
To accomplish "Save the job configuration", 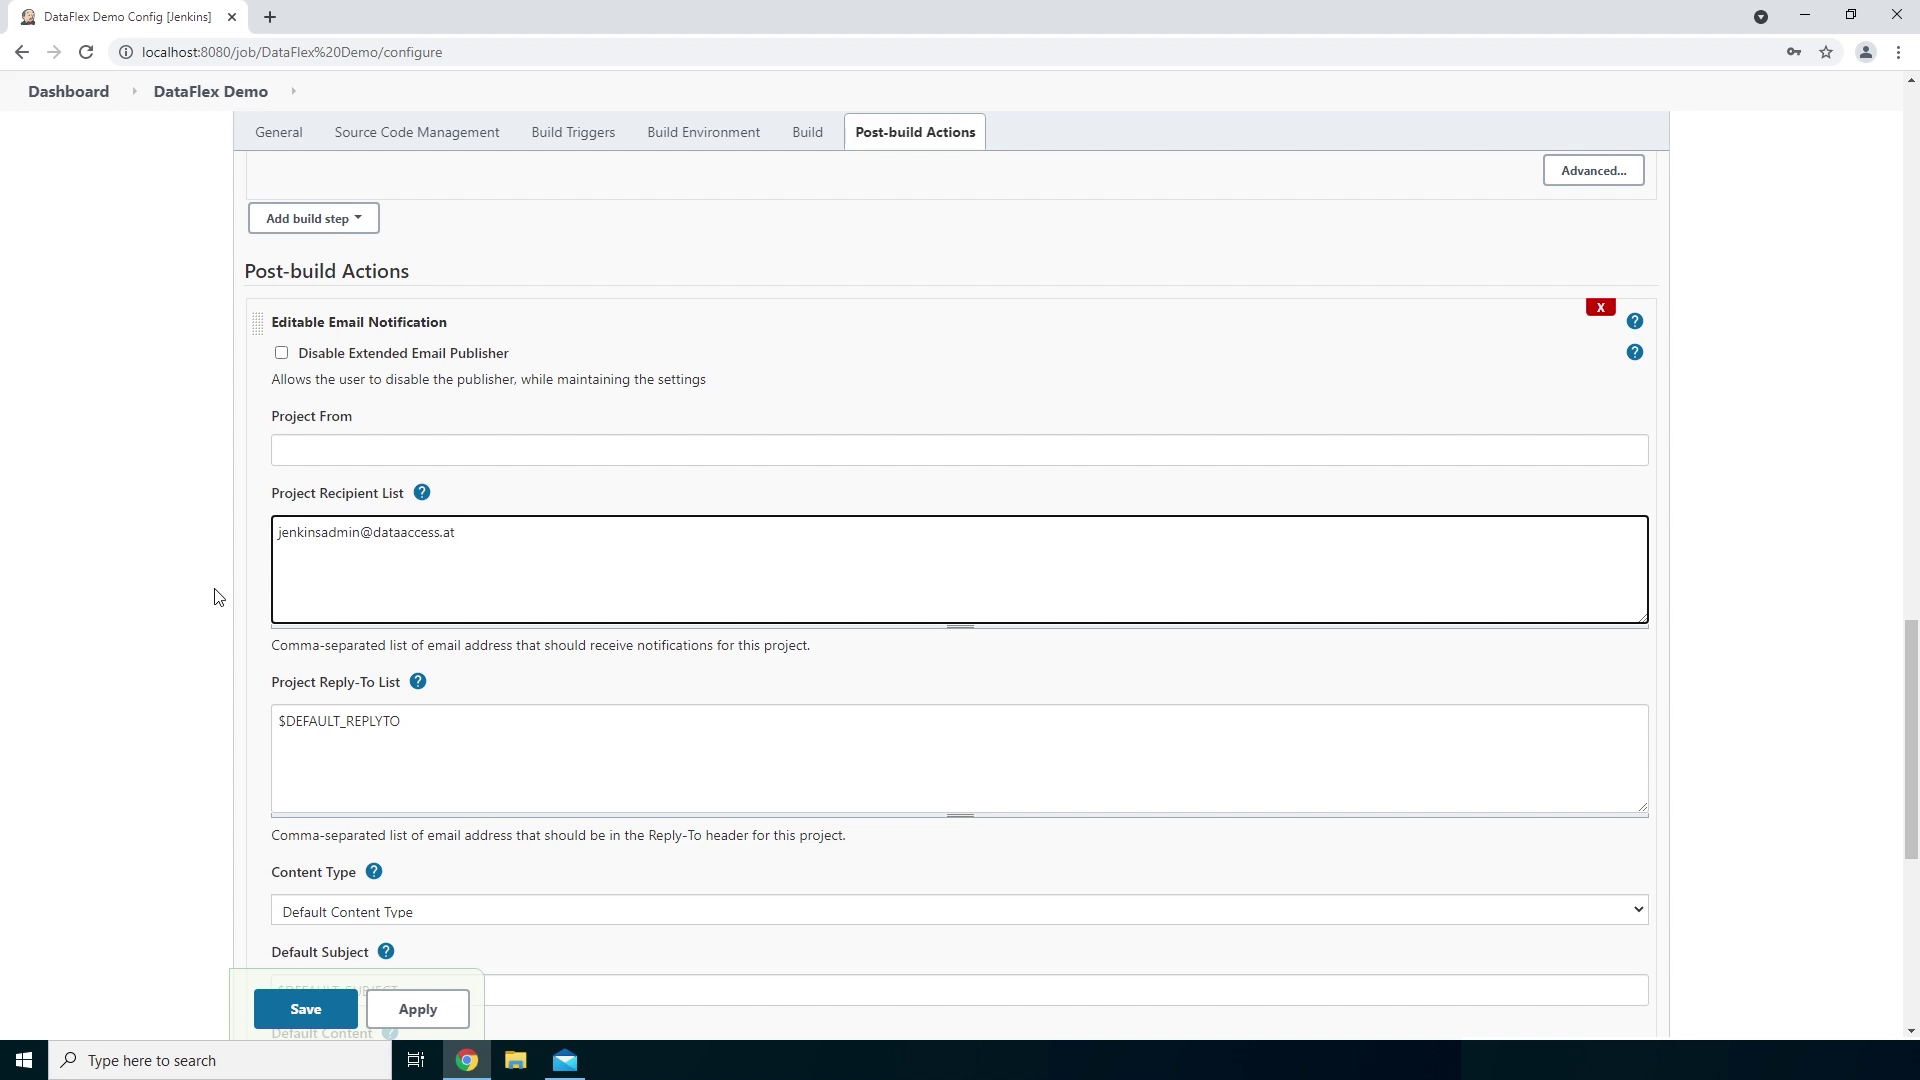I will tap(305, 1009).
